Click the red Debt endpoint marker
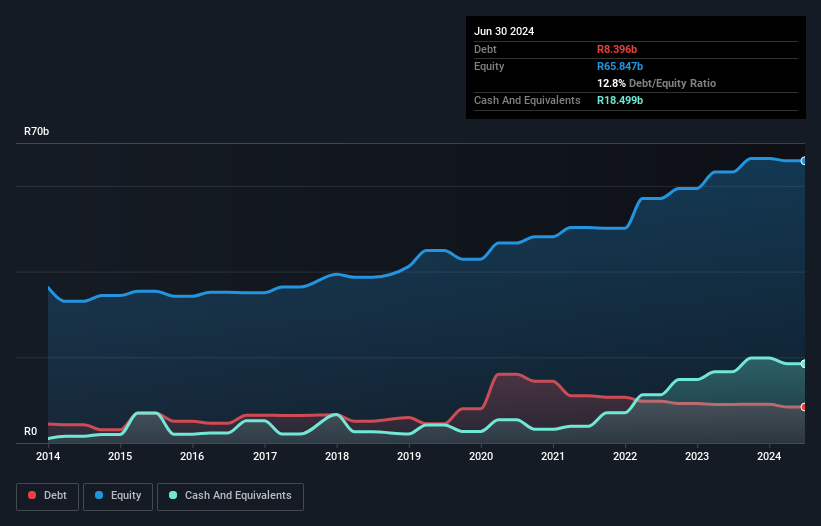Screen dimensions: 821x526 [x=803, y=407]
